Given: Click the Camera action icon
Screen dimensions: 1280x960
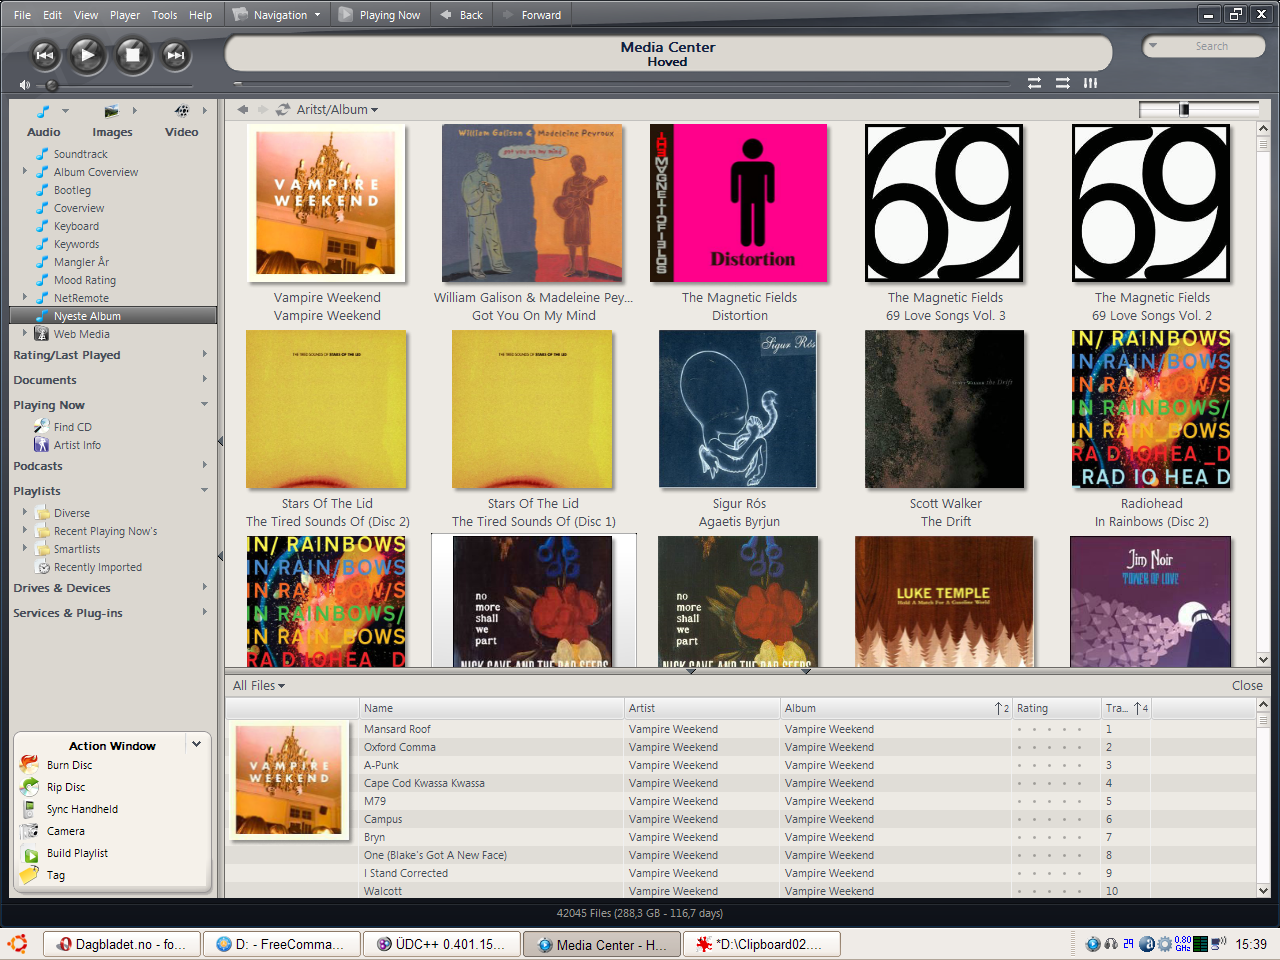Looking at the screenshot, I should tap(30, 831).
